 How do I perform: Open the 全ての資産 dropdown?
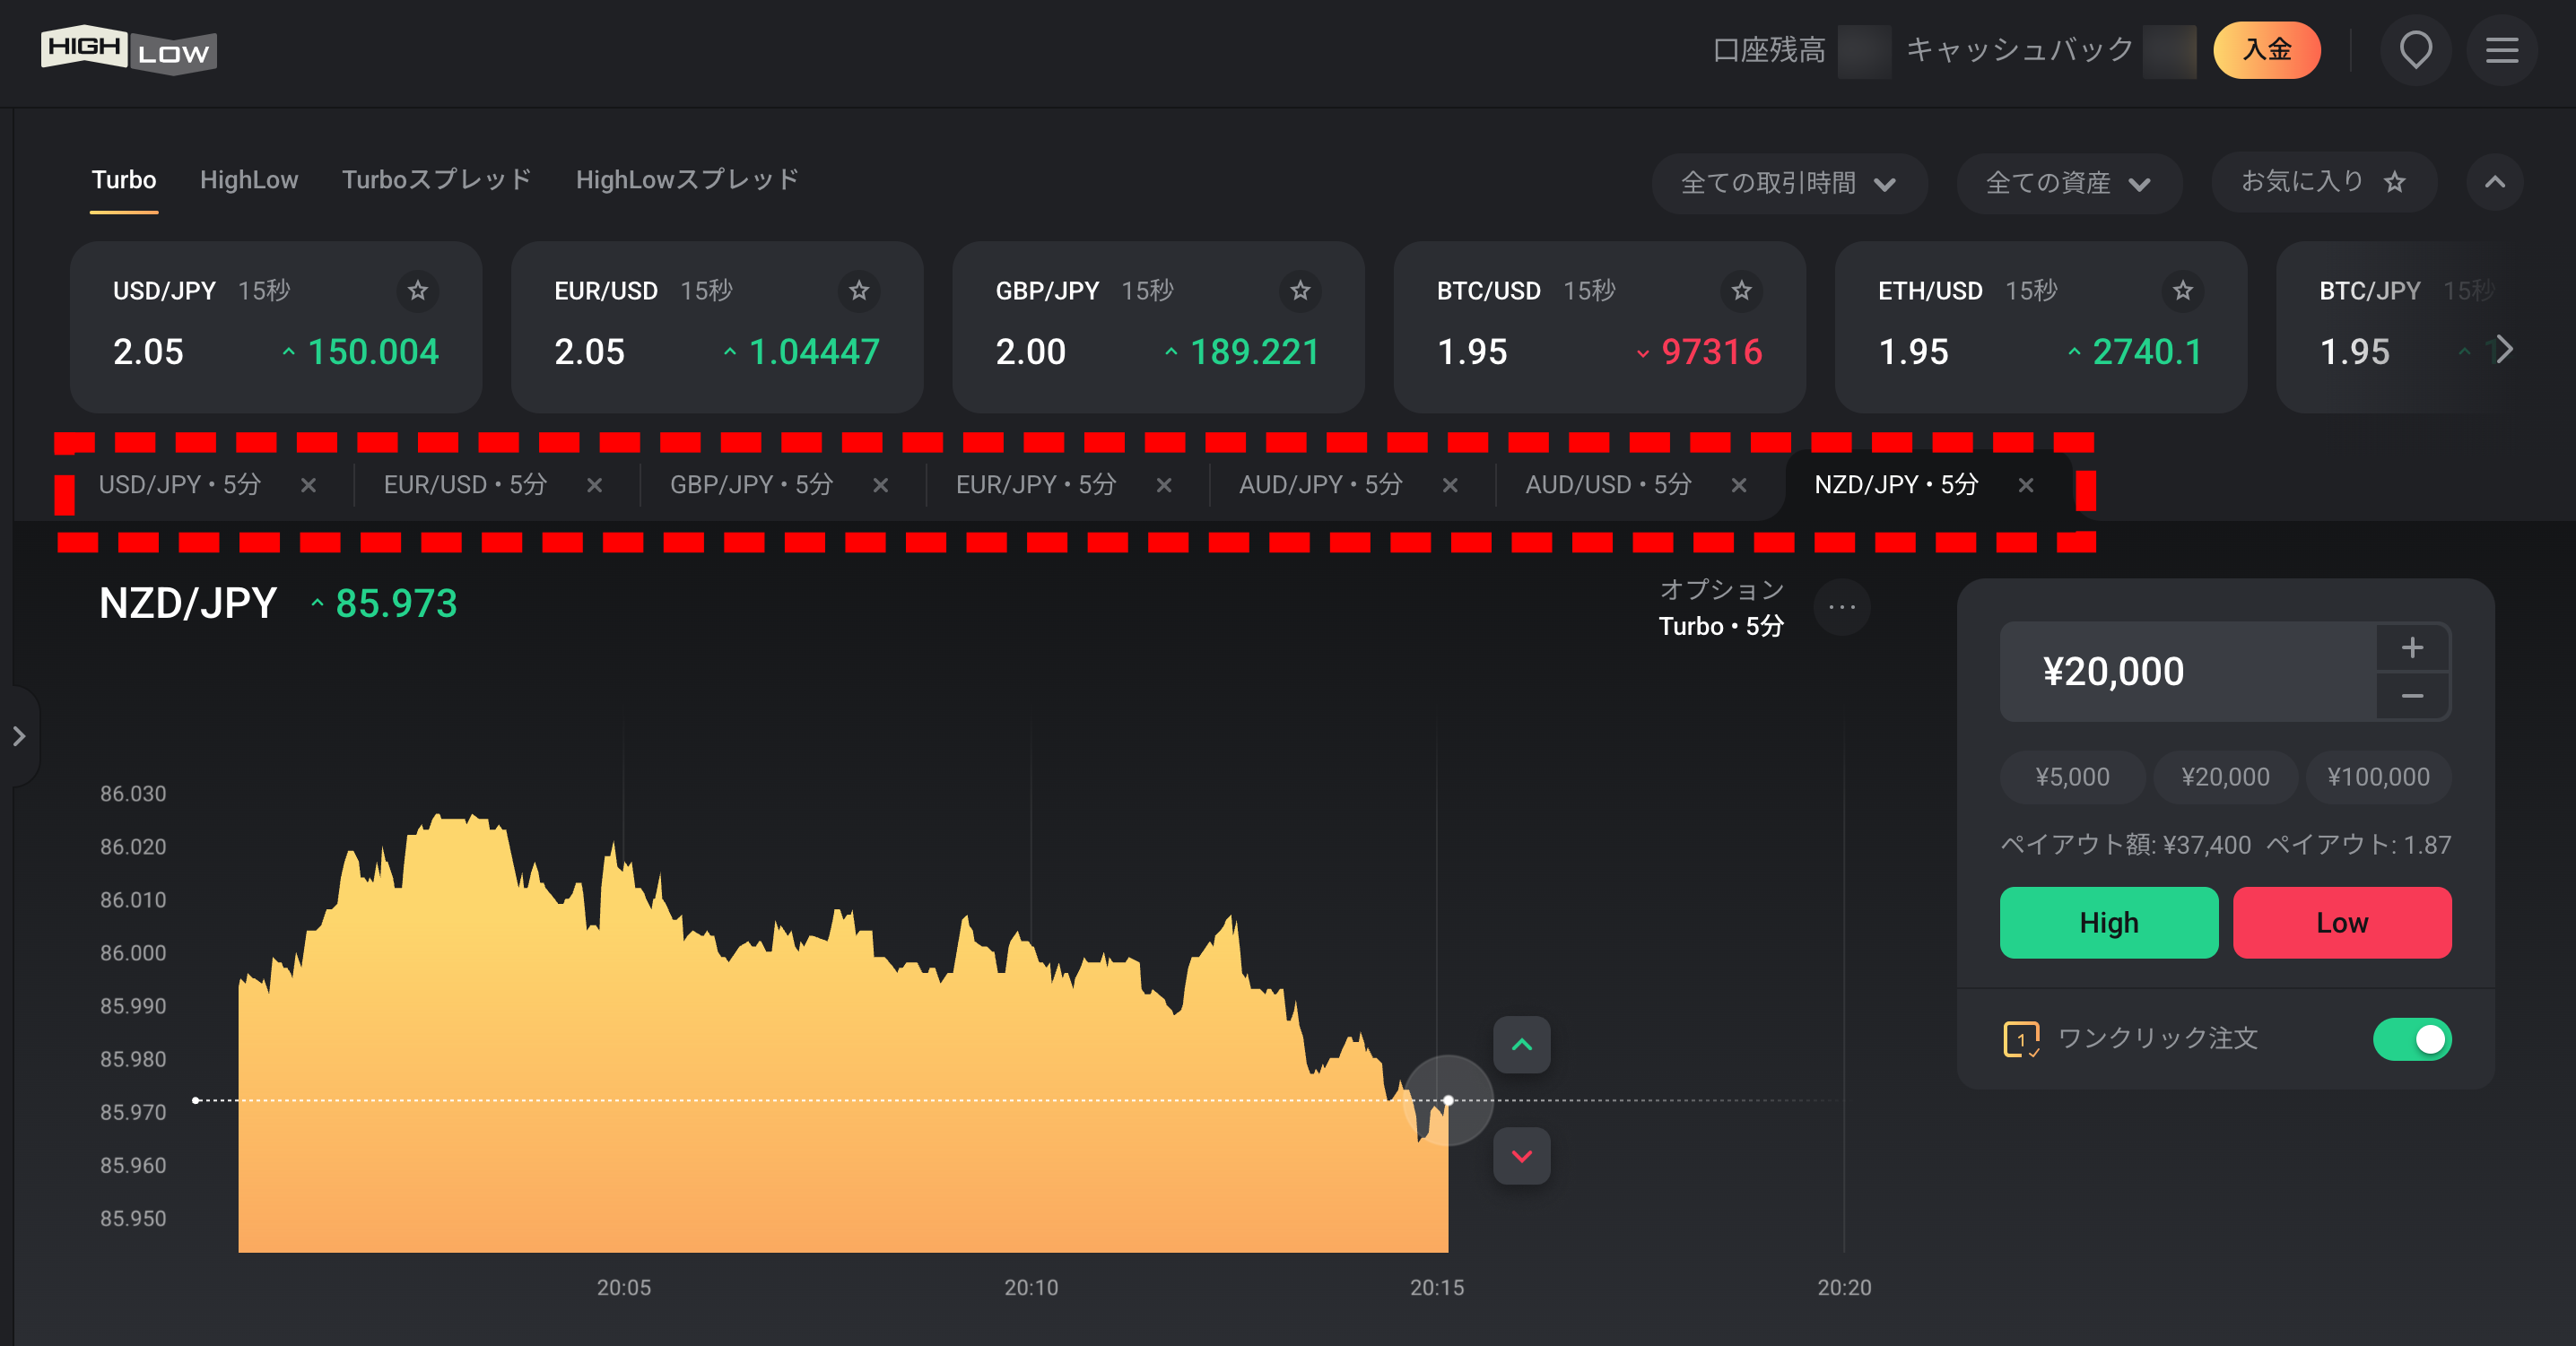click(x=2068, y=183)
